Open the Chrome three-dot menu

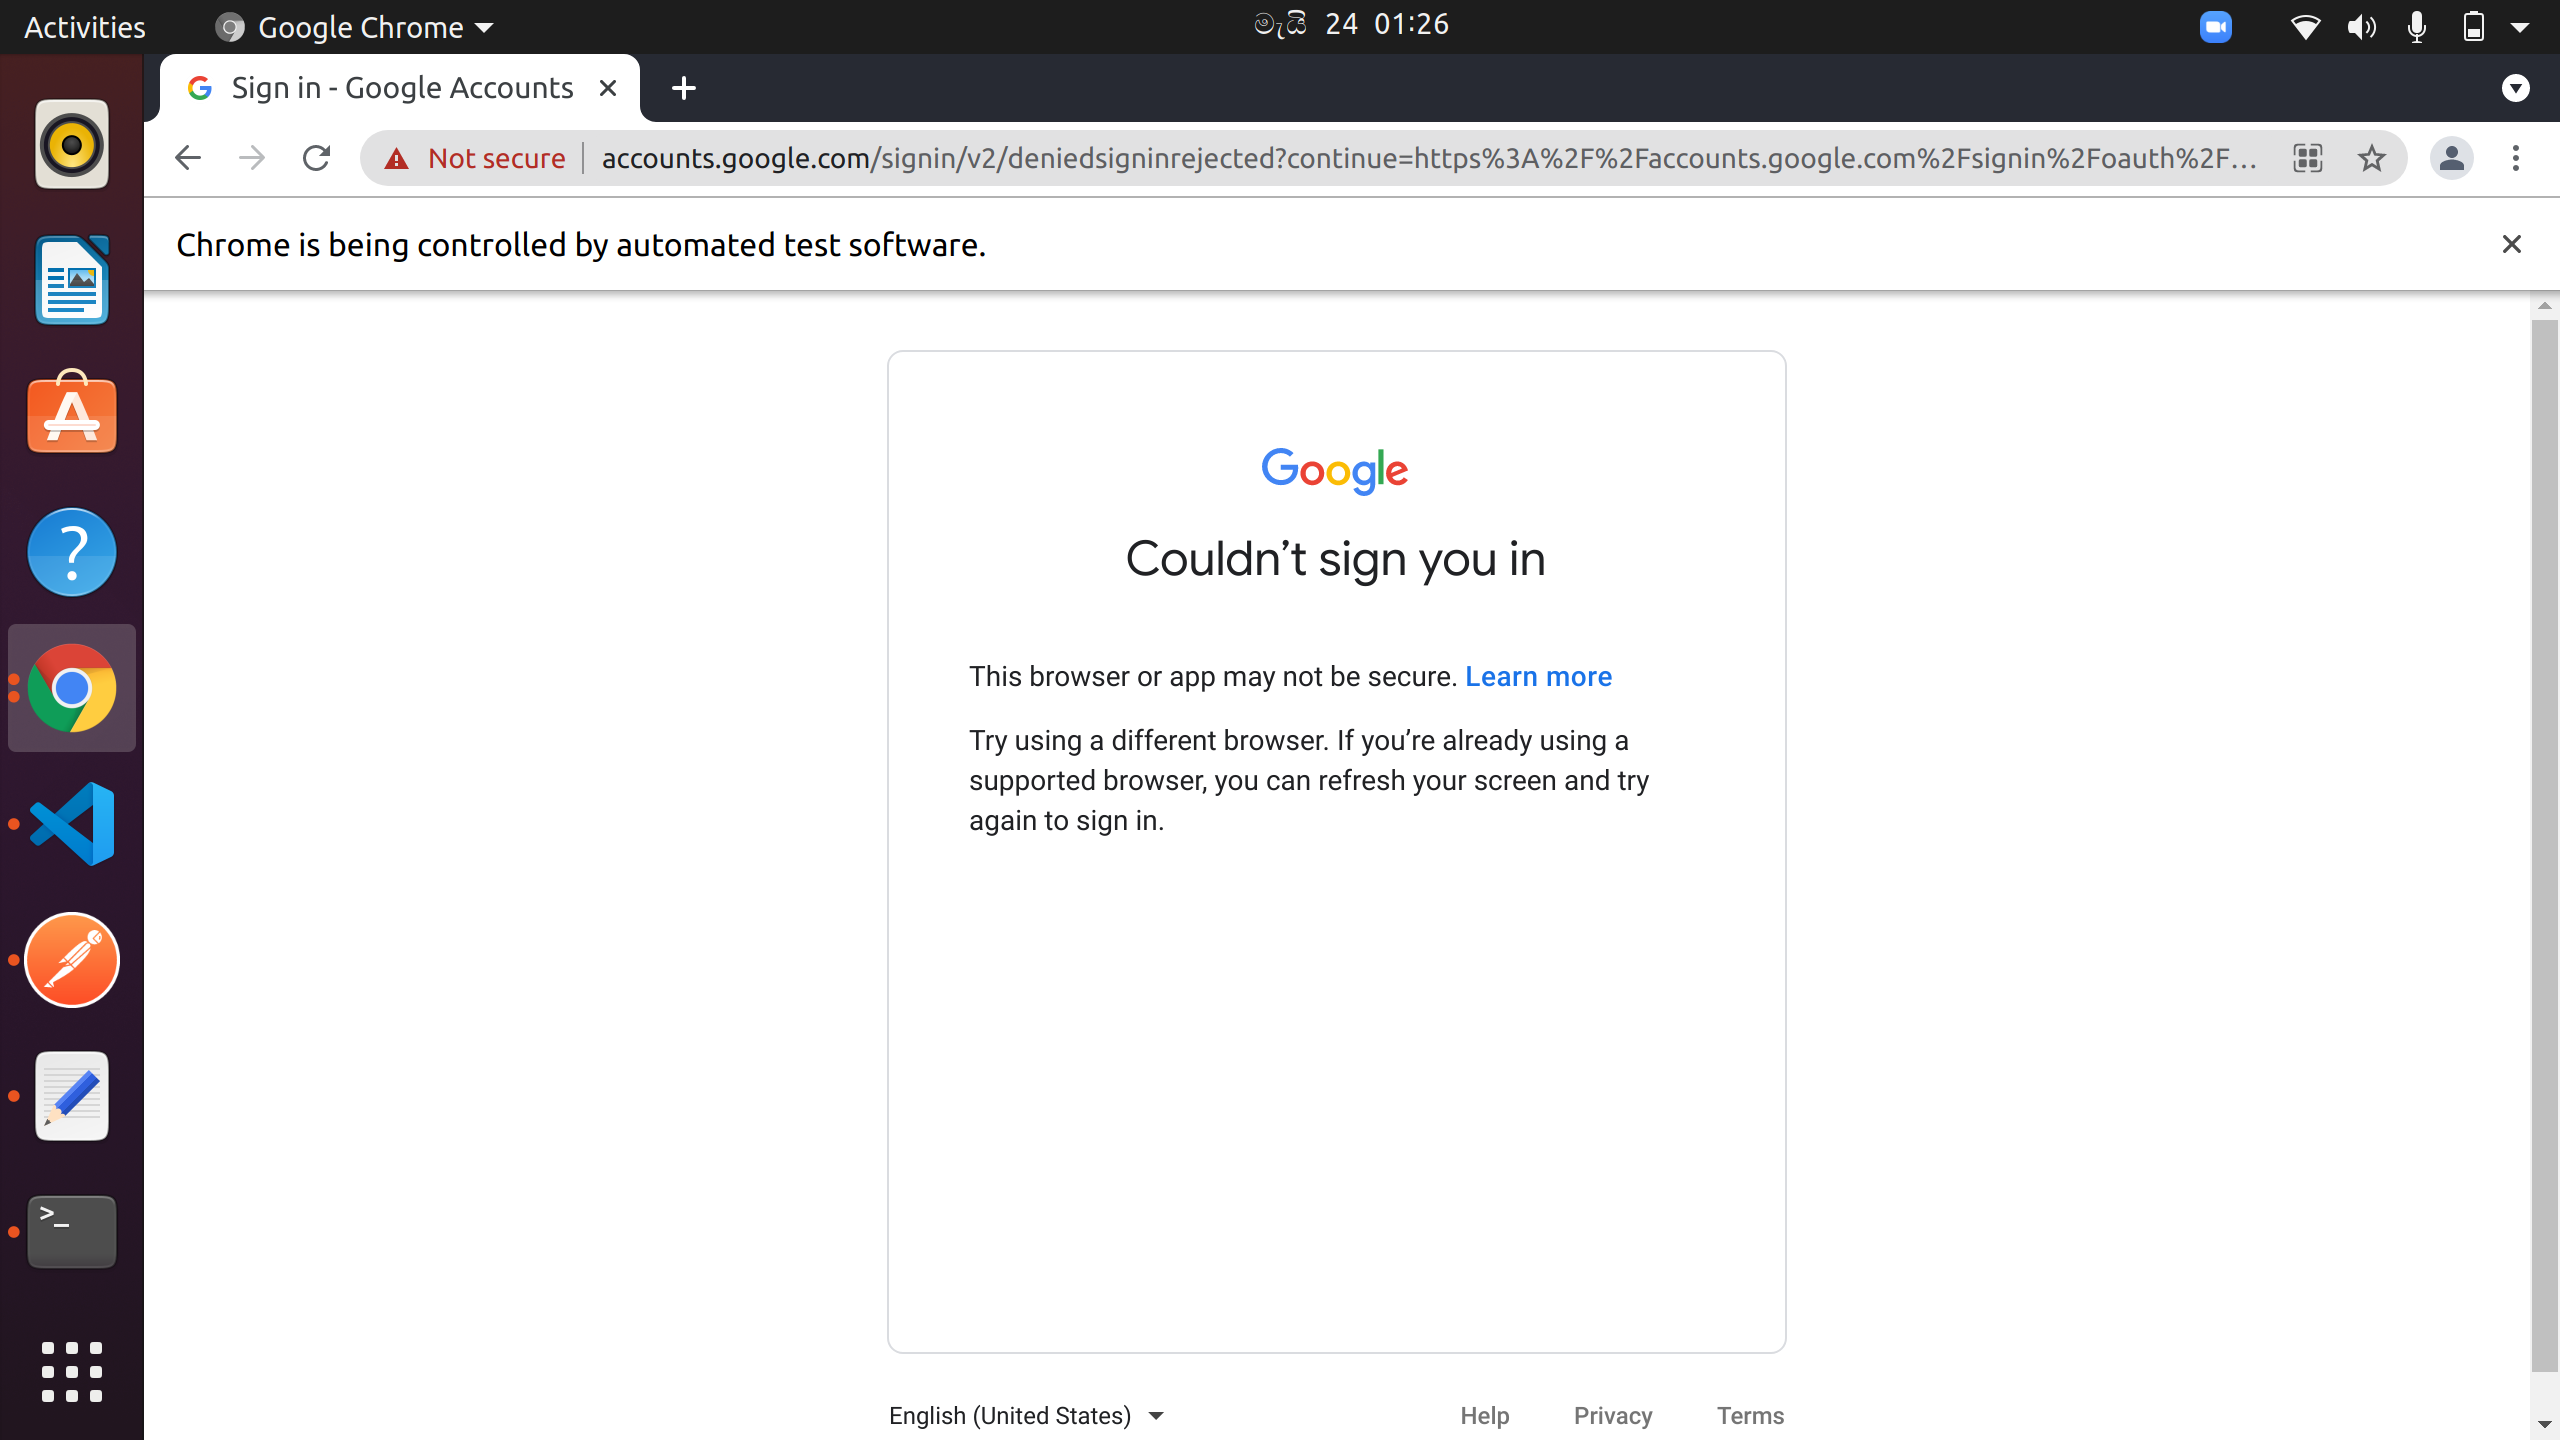(2515, 158)
